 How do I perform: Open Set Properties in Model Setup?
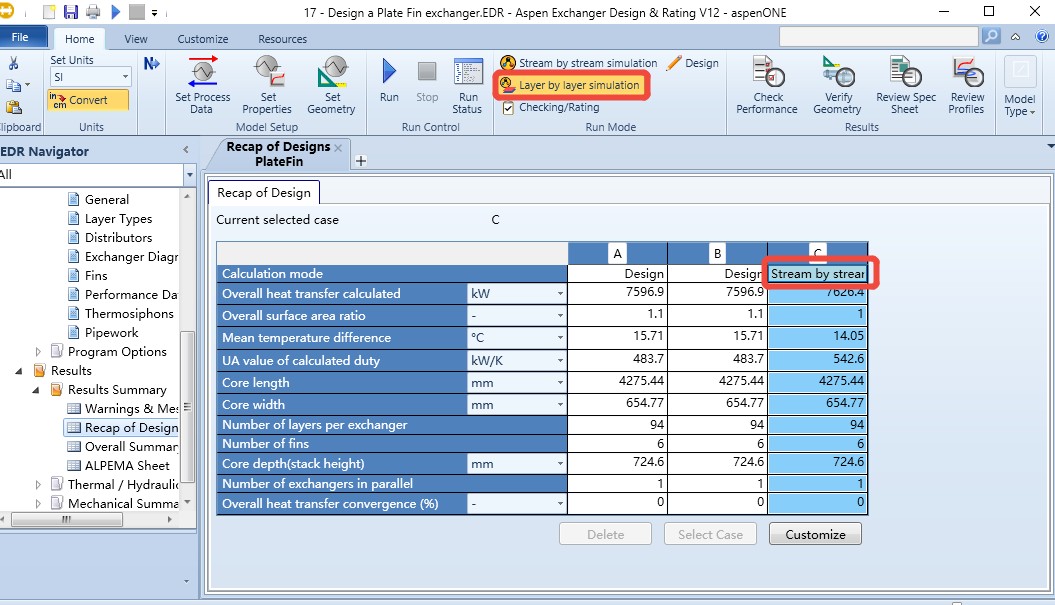pyautogui.click(x=267, y=73)
